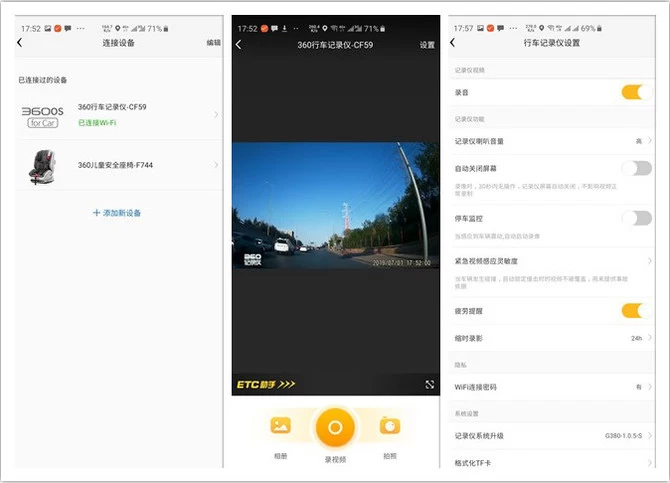Open the WiFi连接密码 setting row
The width and height of the screenshot is (670, 483).
pyautogui.click(x=550, y=386)
